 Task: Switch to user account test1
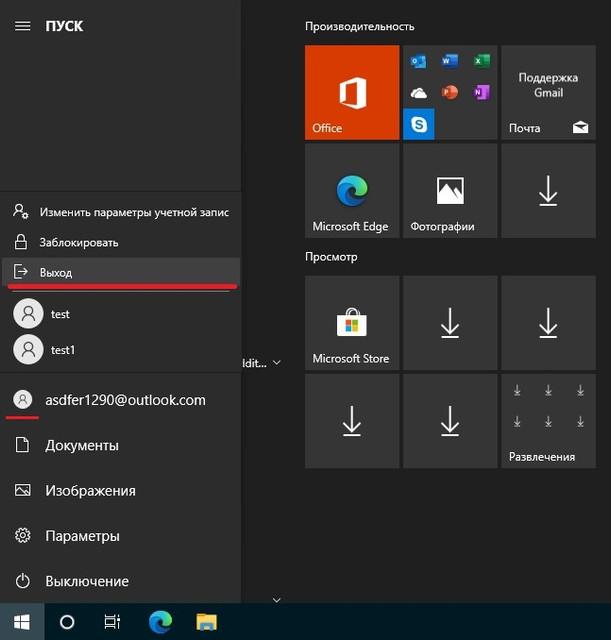coord(121,349)
